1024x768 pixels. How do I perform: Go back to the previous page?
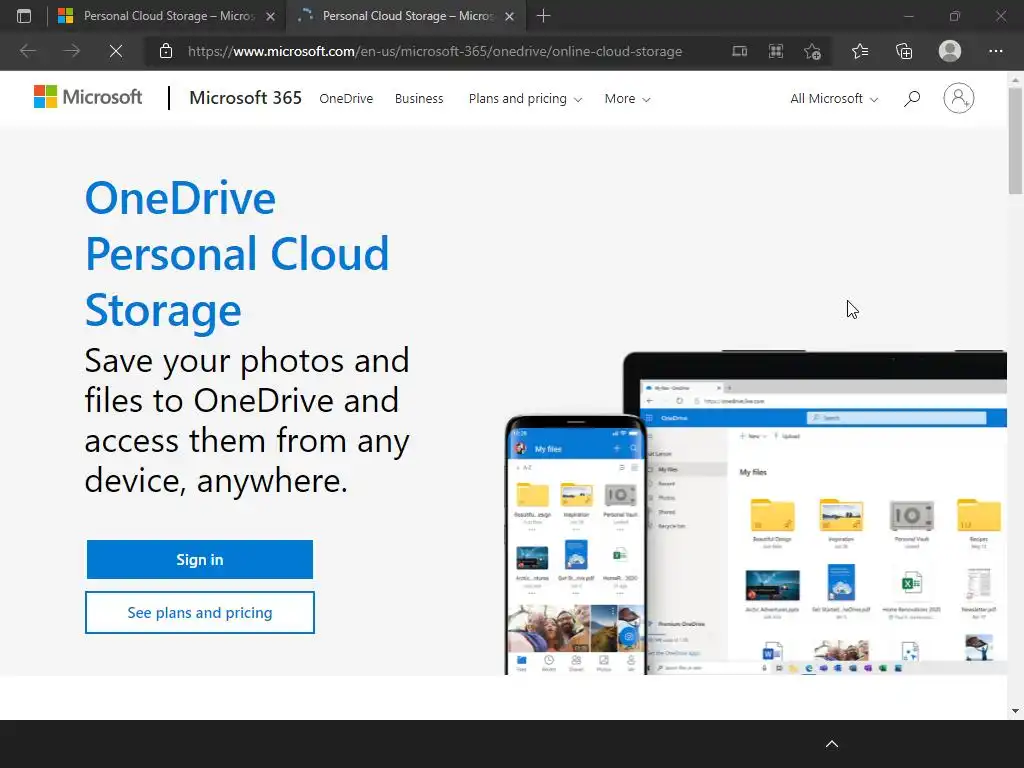(28, 51)
